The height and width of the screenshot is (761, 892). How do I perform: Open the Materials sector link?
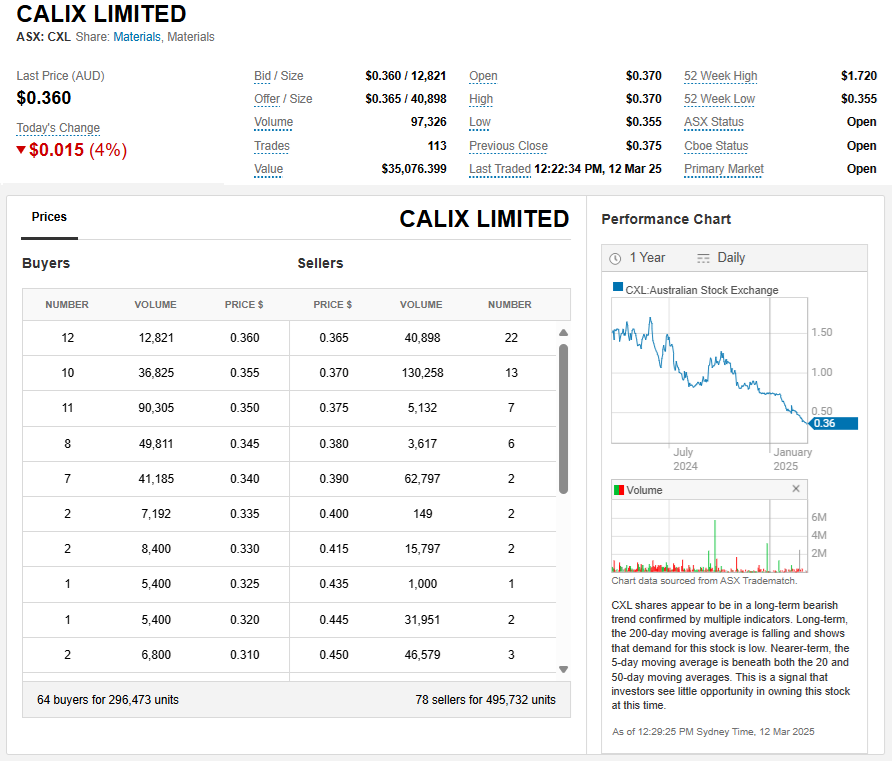pyautogui.click(x=136, y=37)
